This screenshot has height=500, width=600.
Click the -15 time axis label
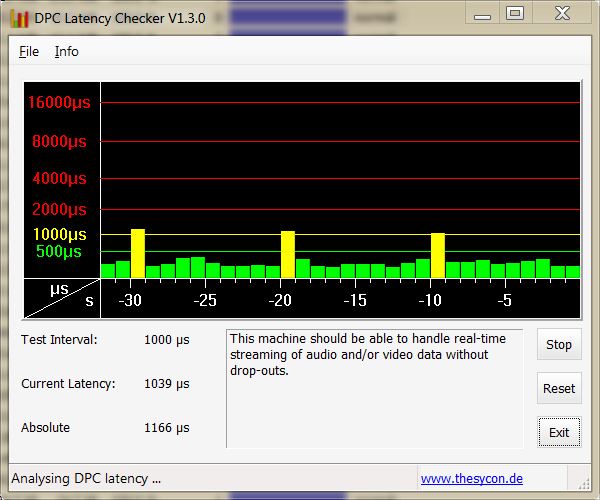coord(355,300)
